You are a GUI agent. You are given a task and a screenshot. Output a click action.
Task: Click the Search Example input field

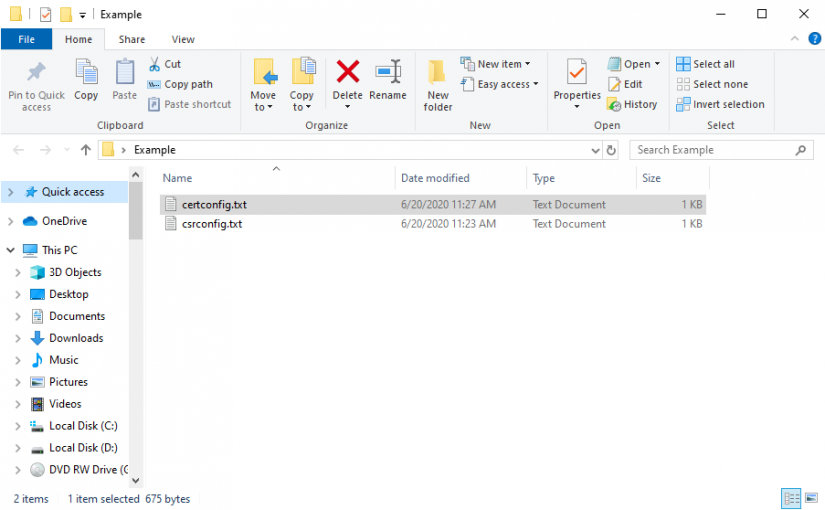click(712, 150)
